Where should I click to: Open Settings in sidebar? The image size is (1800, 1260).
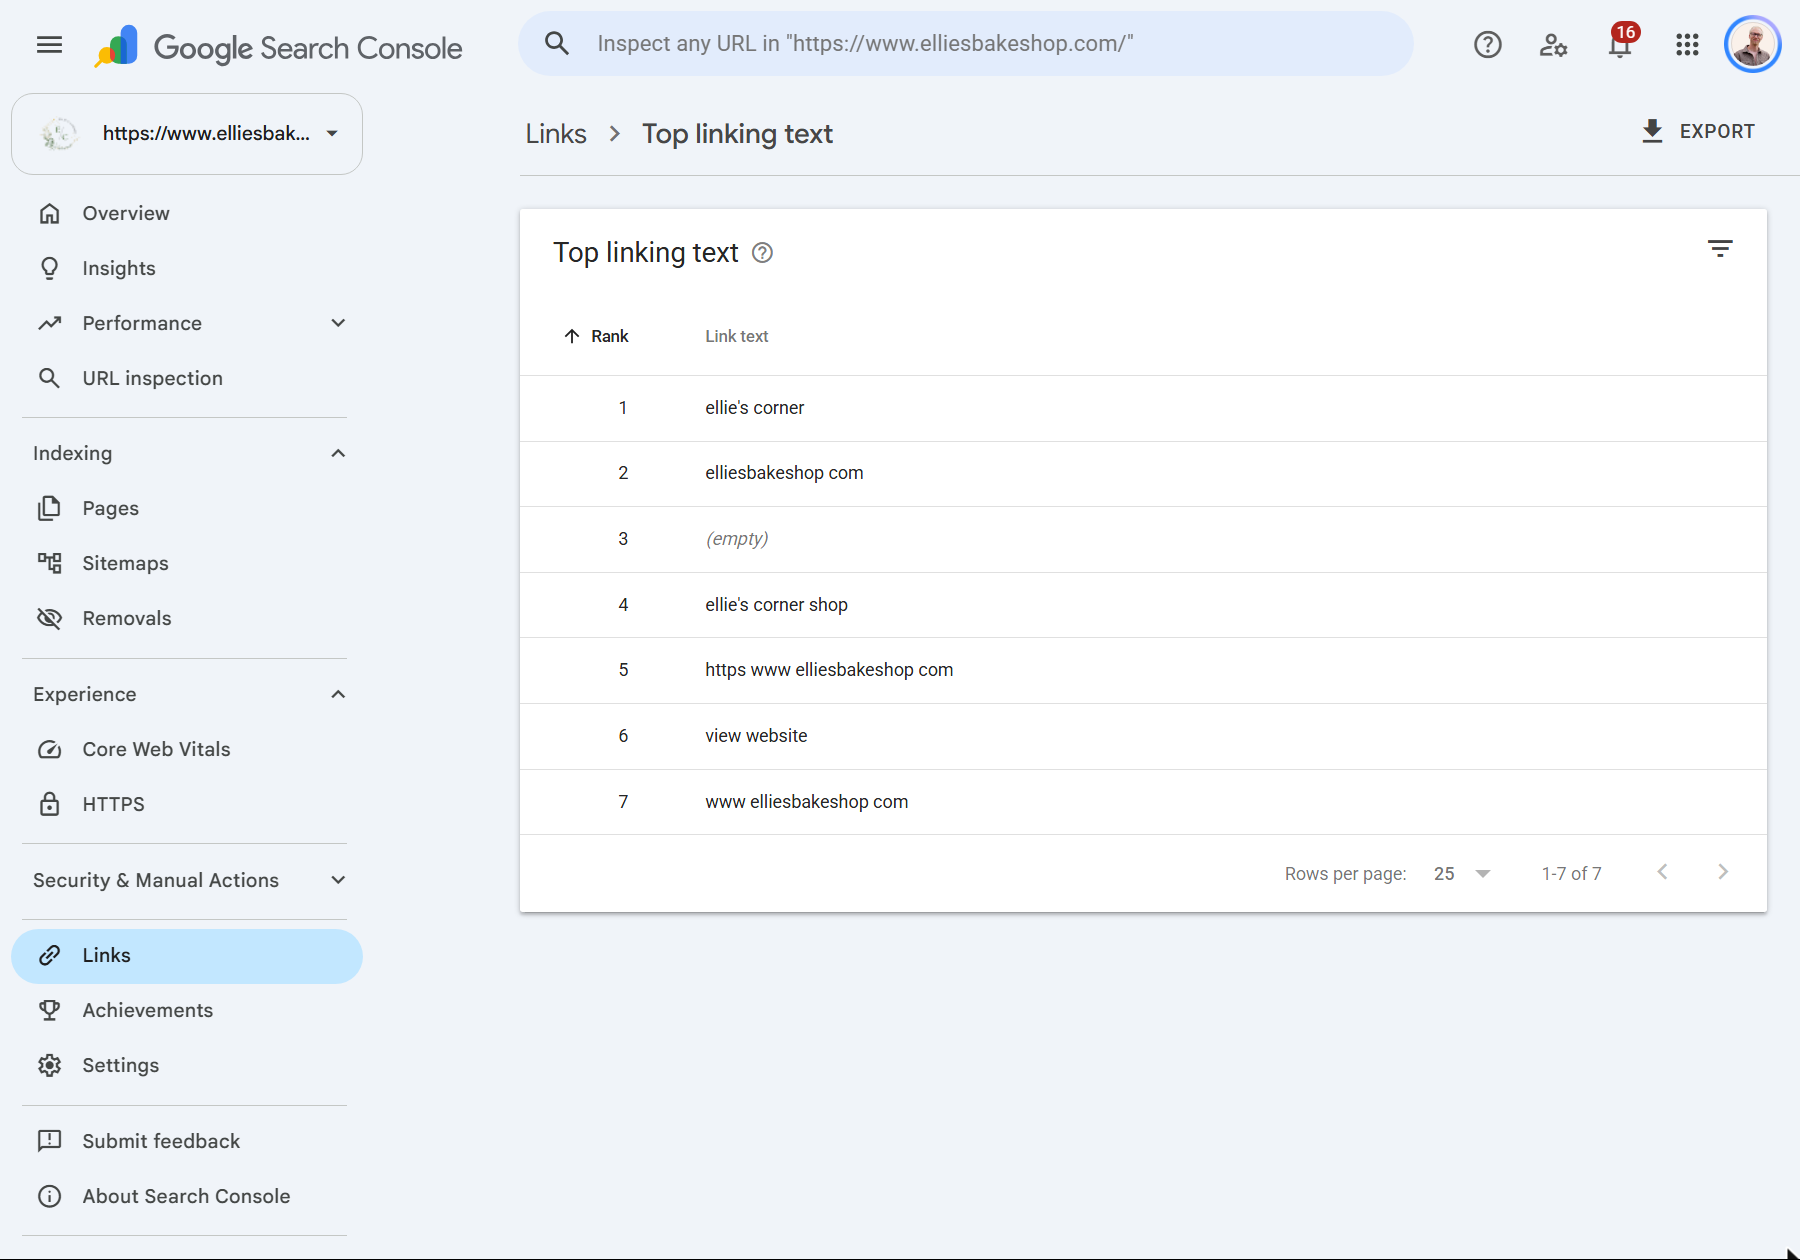click(187, 1065)
